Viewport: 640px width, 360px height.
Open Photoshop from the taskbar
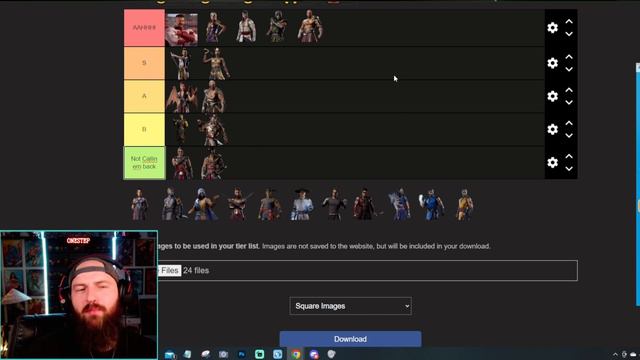click(x=242, y=354)
